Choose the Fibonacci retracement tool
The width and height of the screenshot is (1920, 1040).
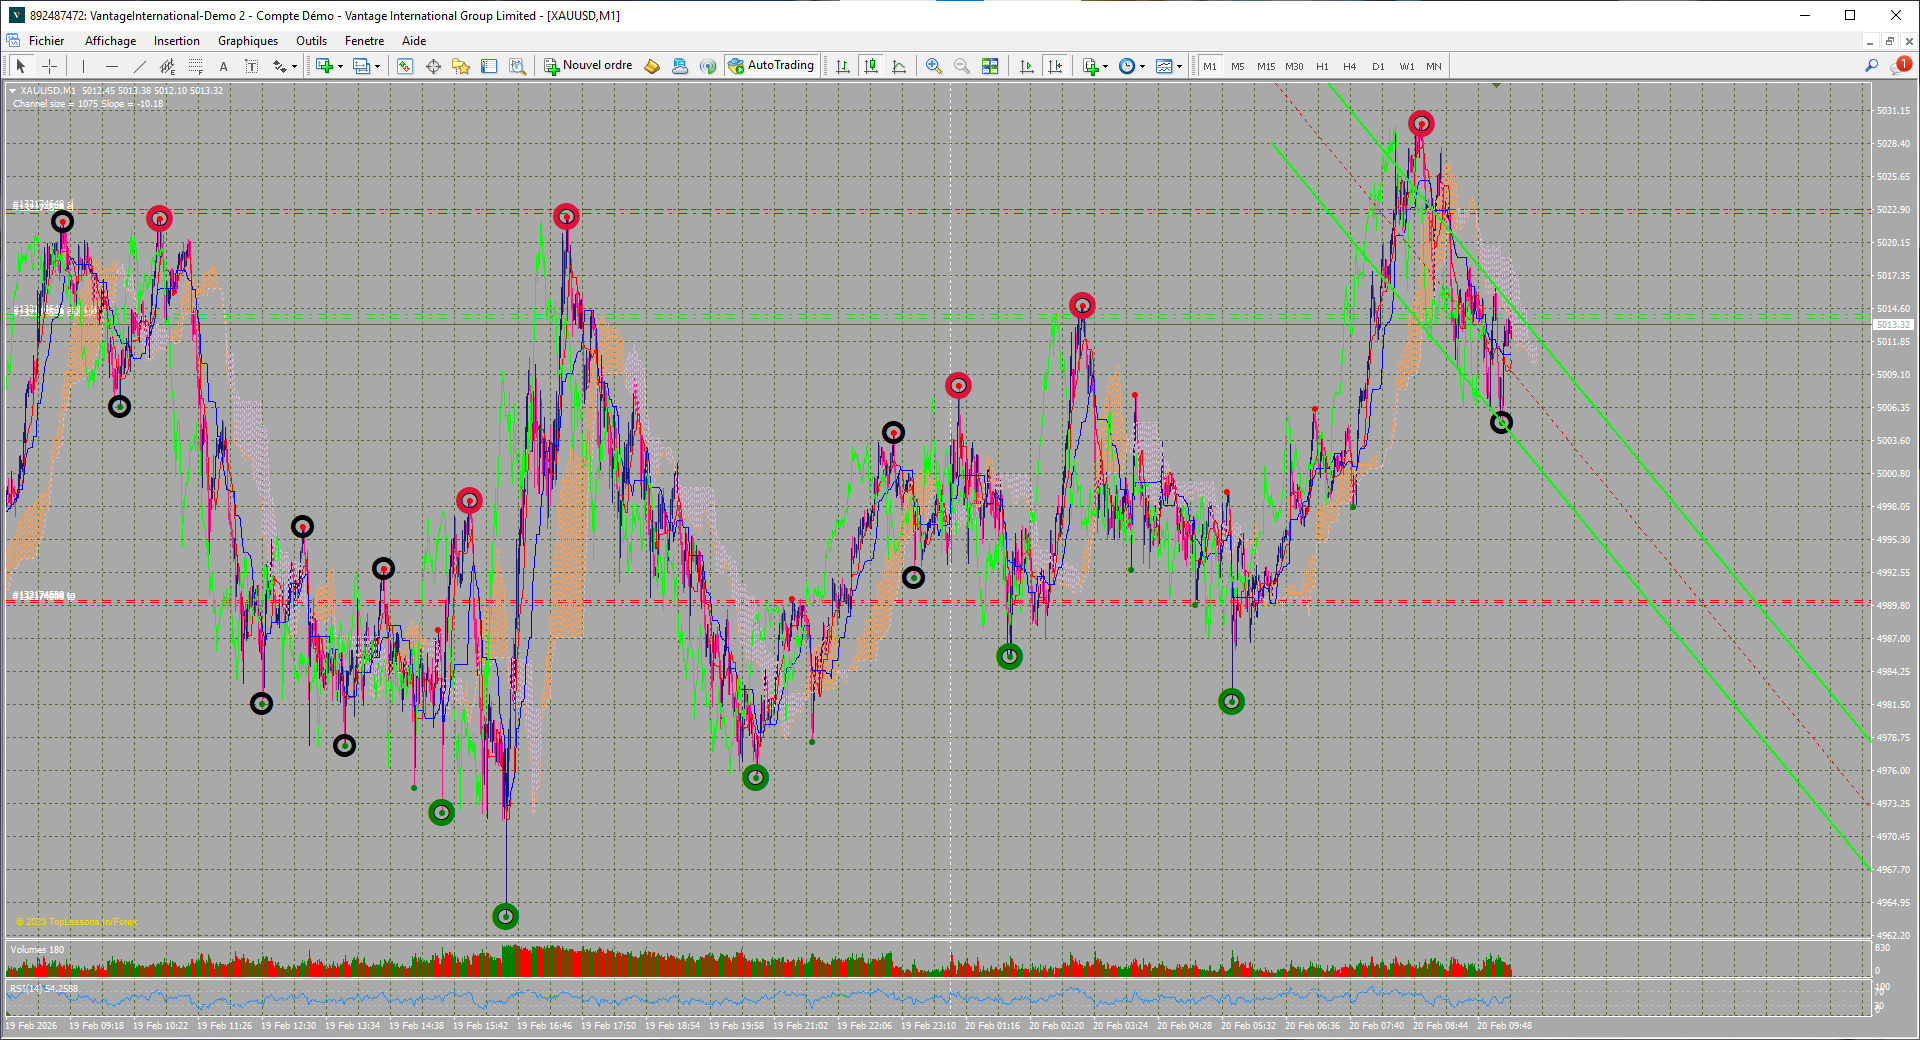(195, 66)
